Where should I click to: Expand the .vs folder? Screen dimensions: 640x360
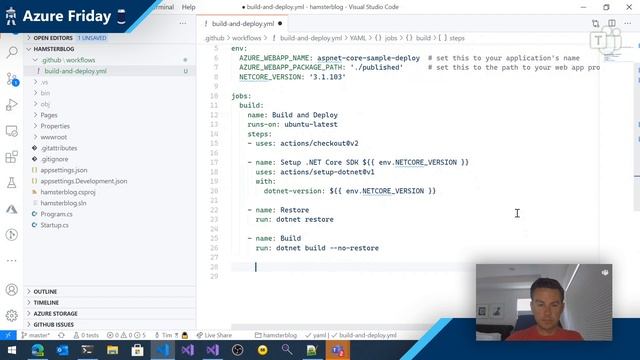coord(109,82)
